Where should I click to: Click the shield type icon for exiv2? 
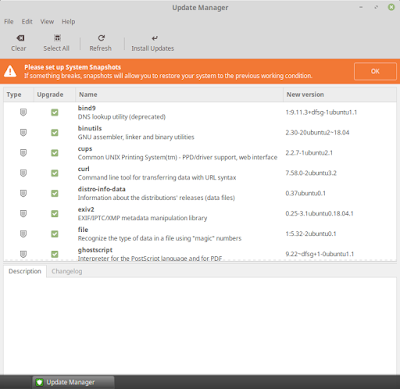[23, 213]
